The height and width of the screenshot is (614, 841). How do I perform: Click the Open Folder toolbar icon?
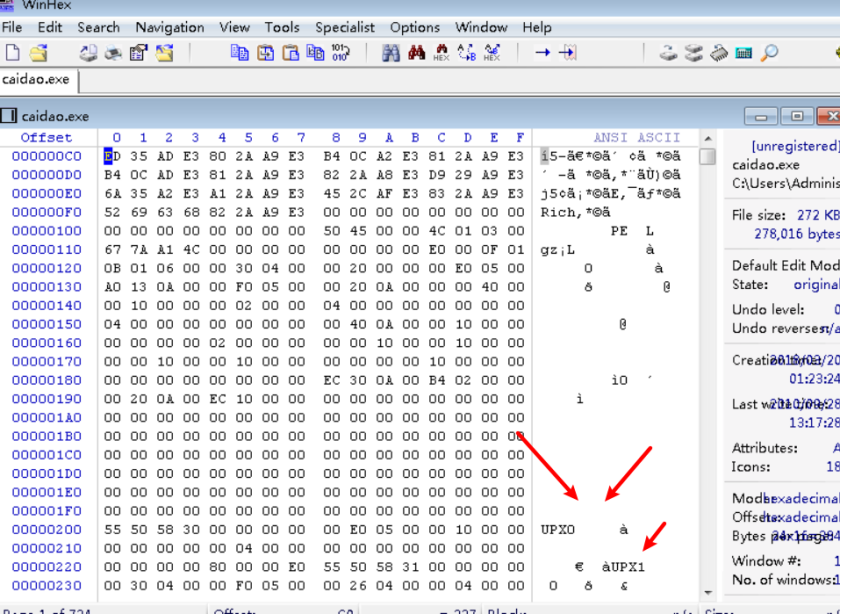pos(164,53)
